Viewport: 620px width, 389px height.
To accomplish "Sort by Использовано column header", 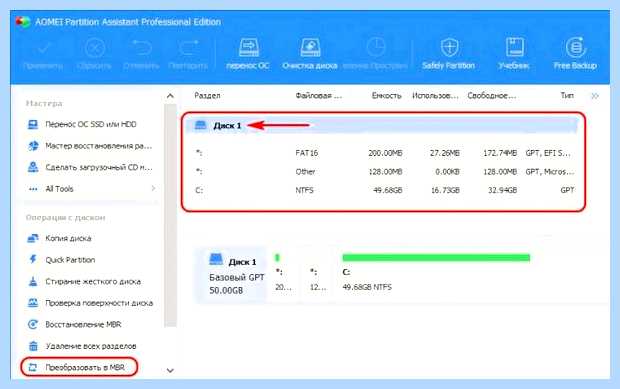I will click(435, 96).
